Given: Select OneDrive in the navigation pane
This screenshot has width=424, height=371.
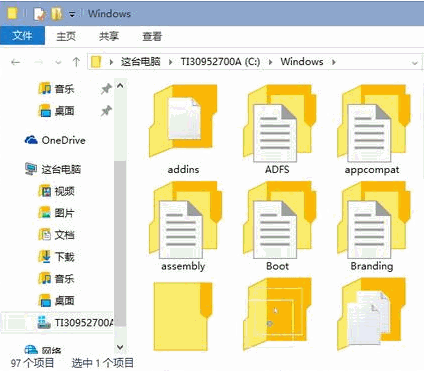Looking at the screenshot, I should [x=55, y=140].
